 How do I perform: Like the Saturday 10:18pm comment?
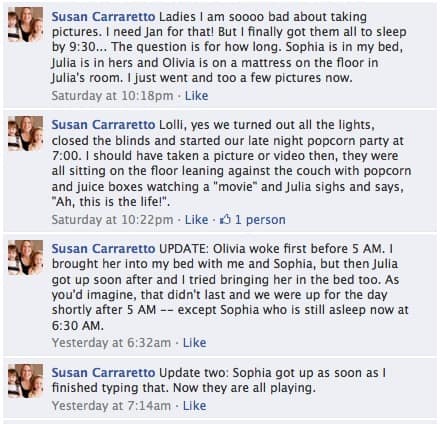(x=196, y=96)
